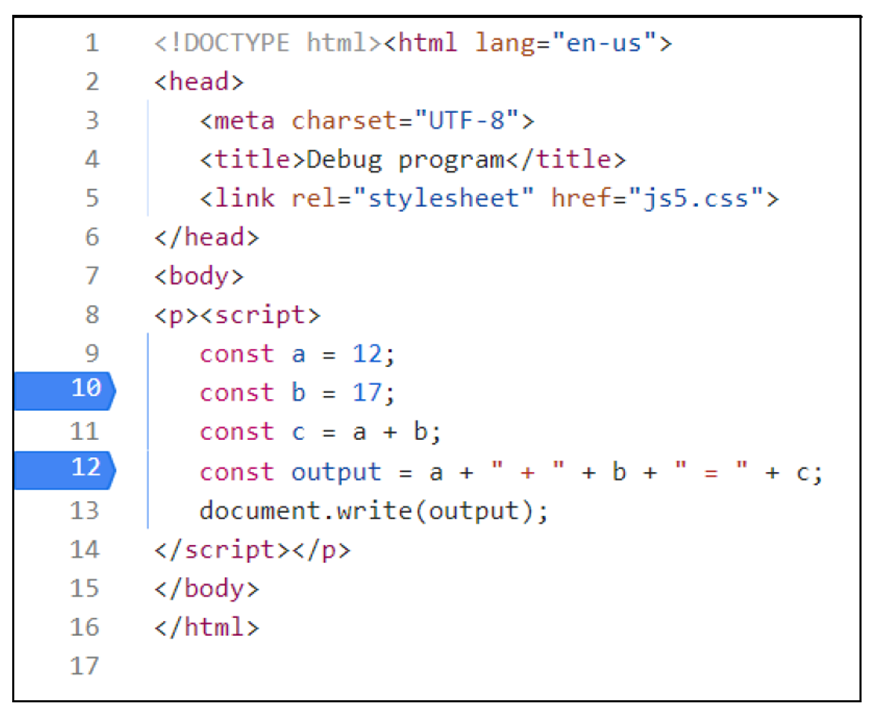This screenshot has width=879, height=717.
Task: Click line number 14 in the gutter
Action: 85,549
